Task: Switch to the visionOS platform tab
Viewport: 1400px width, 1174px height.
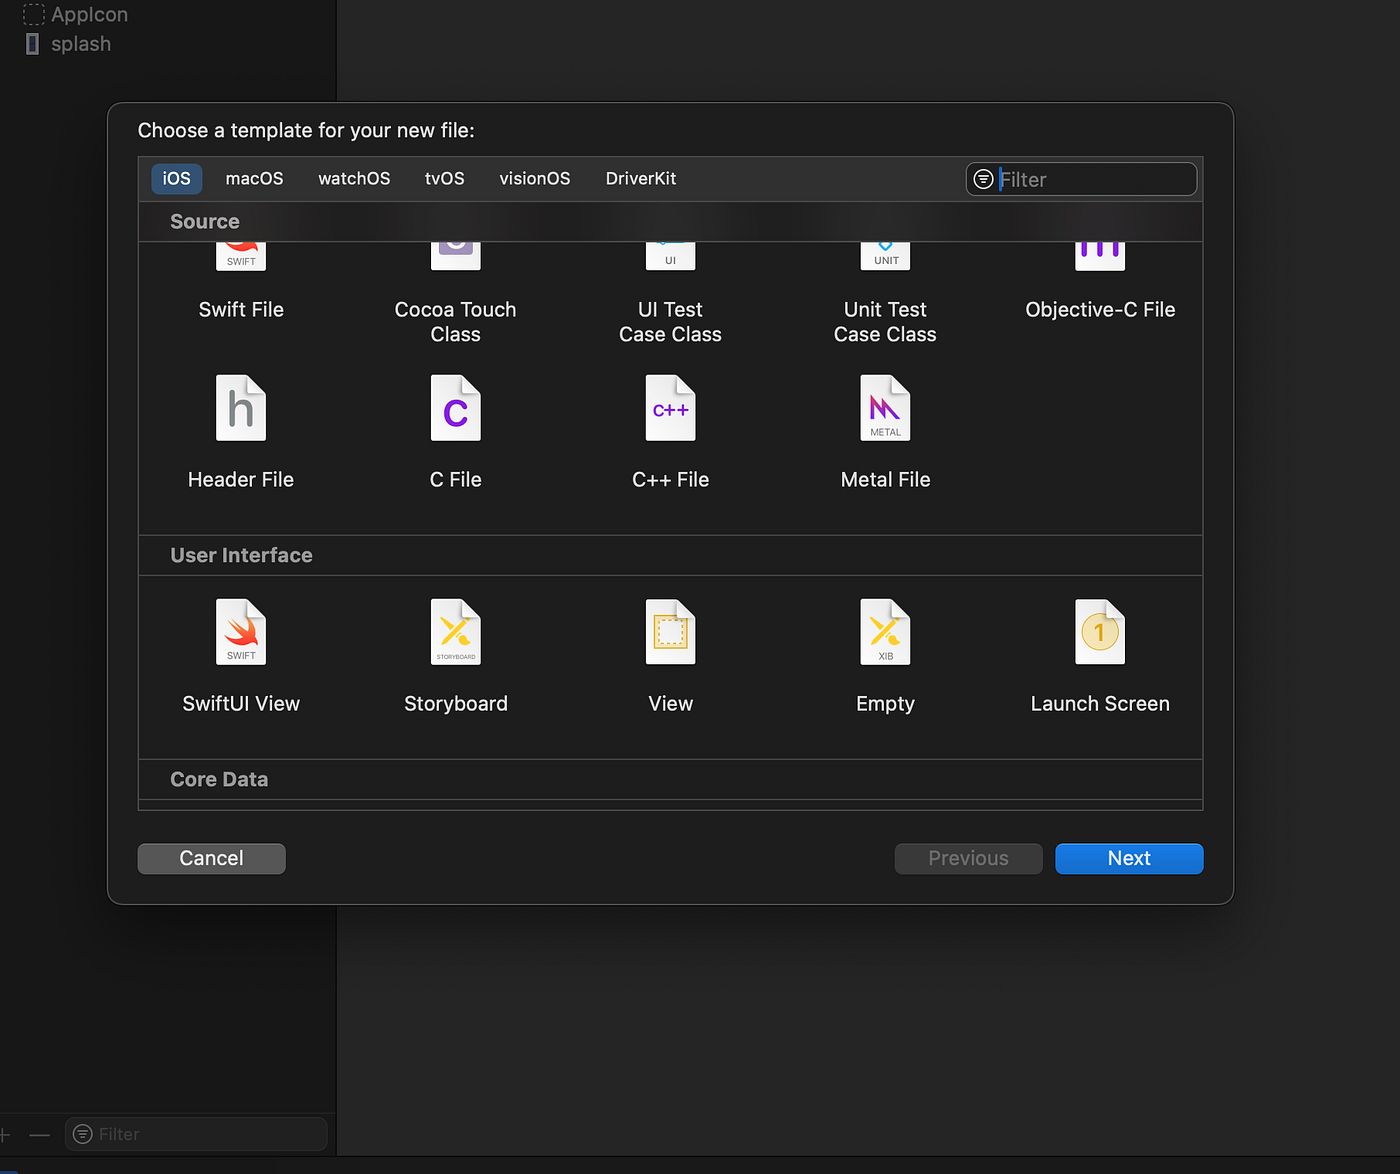Action: (535, 179)
